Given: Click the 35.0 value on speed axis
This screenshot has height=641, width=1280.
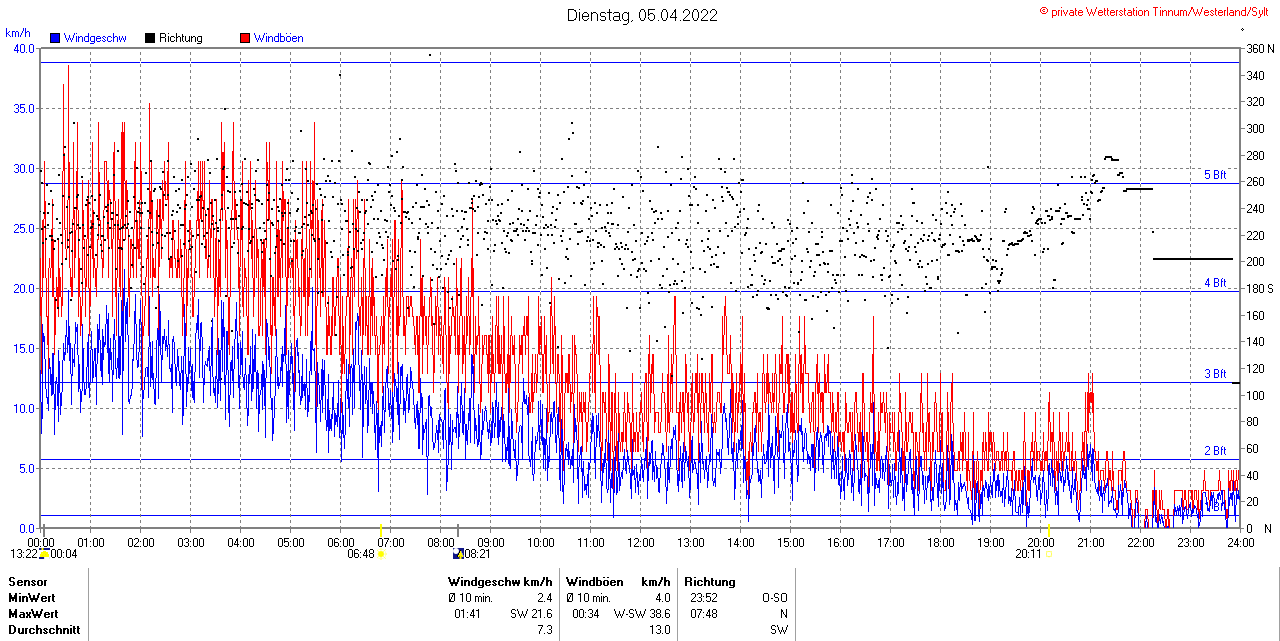Looking at the screenshot, I should [23, 108].
